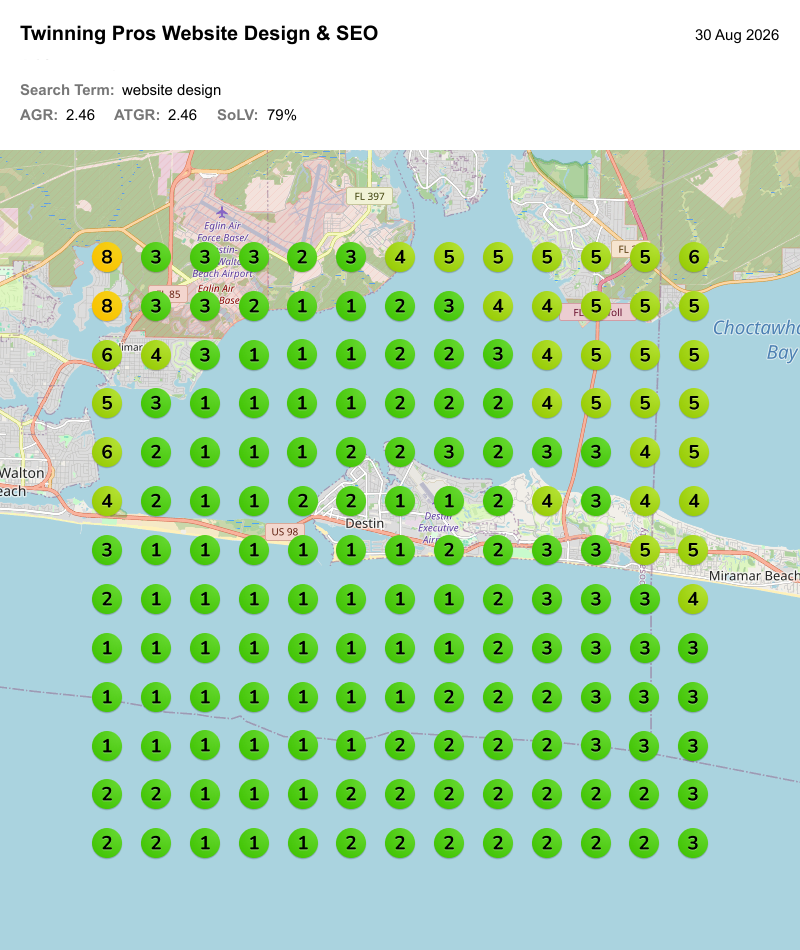Select the rank 6 marker ending the top row
The width and height of the screenshot is (800, 950).
[x=693, y=257]
